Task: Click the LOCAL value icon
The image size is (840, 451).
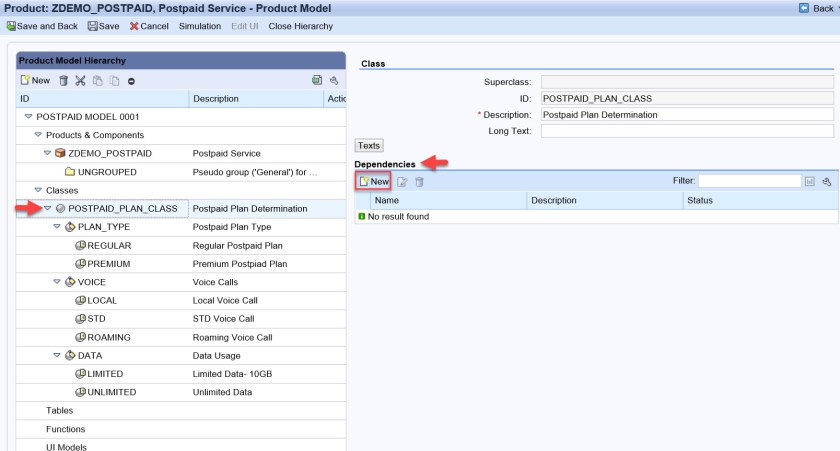Action: [x=80, y=300]
